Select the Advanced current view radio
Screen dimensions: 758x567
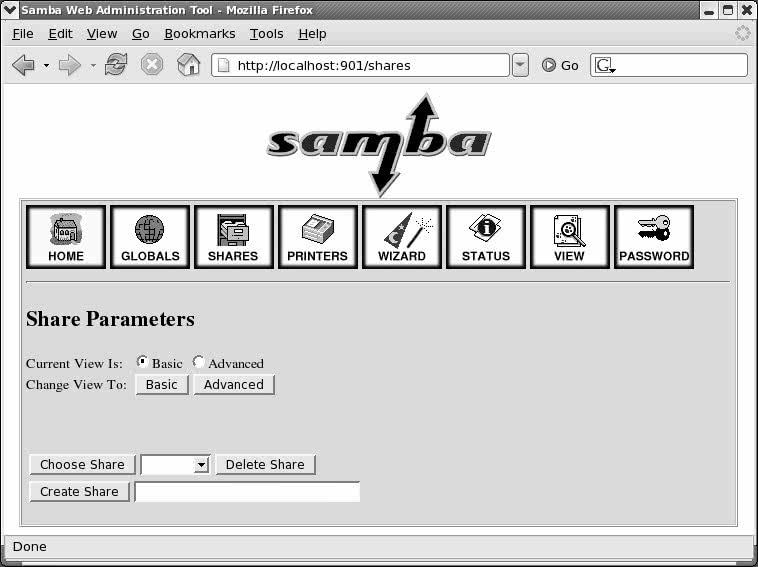pos(198,362)
